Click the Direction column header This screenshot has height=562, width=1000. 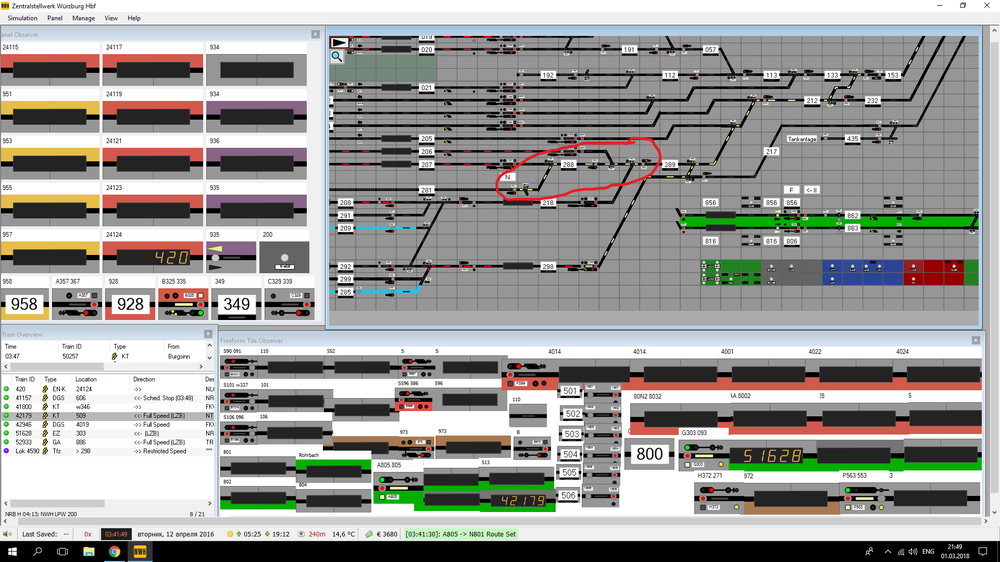coord(145,379)
